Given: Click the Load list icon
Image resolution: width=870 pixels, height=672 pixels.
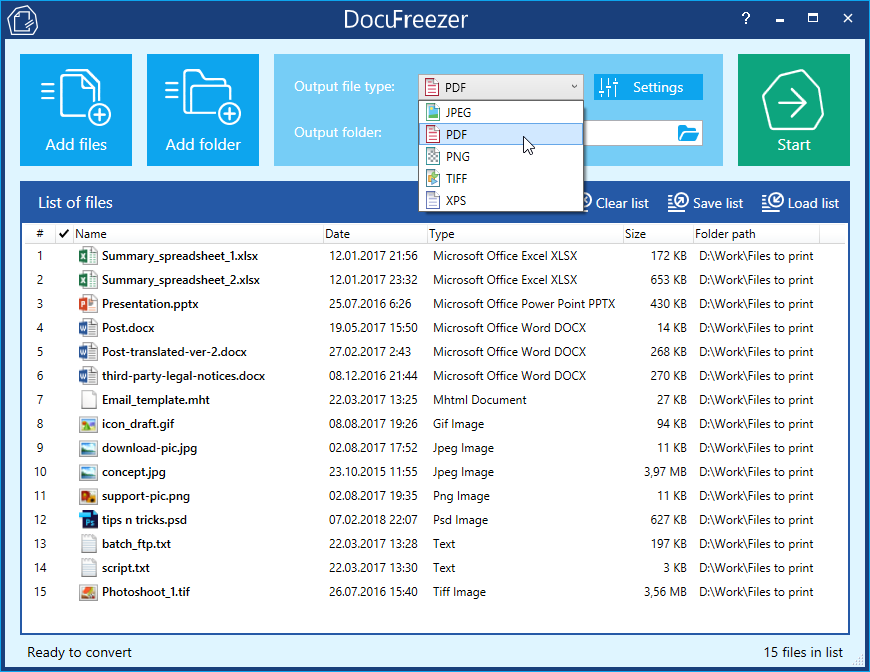Looking at the screenshot, I should click(x=772, y=202).
